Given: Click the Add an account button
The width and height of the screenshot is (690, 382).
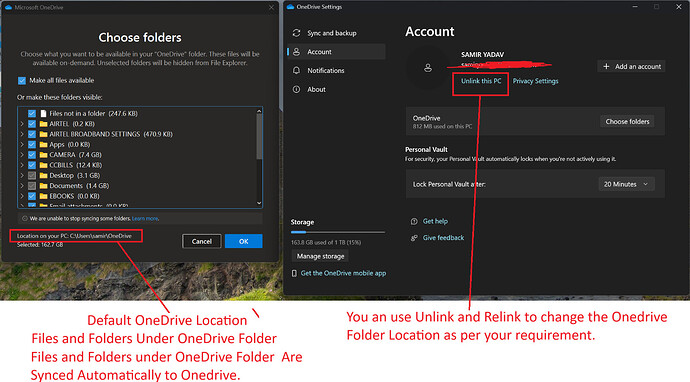Looking at the screenshot, I should (631, 66).
